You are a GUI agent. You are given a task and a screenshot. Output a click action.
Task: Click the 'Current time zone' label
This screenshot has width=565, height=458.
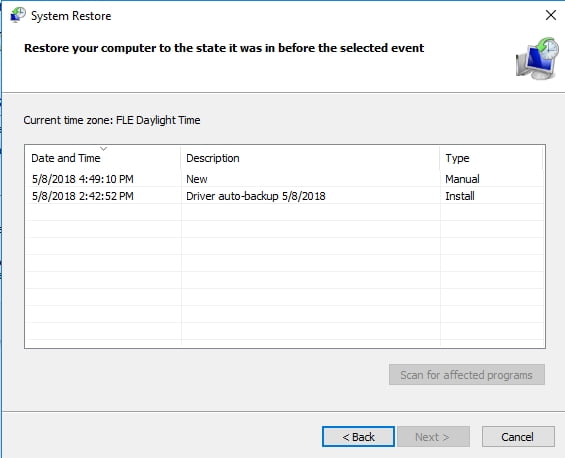tap(112, 120)
